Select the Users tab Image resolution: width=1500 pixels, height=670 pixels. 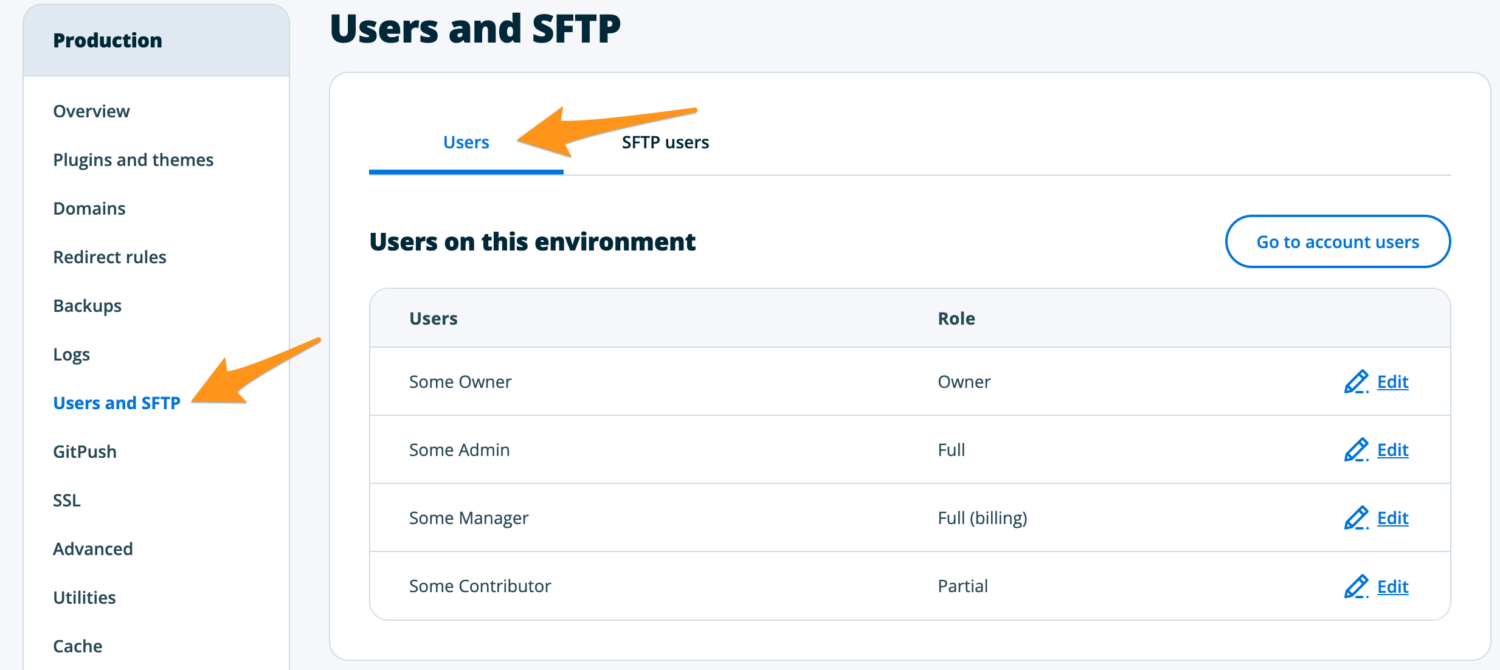(x=465, y=142)
